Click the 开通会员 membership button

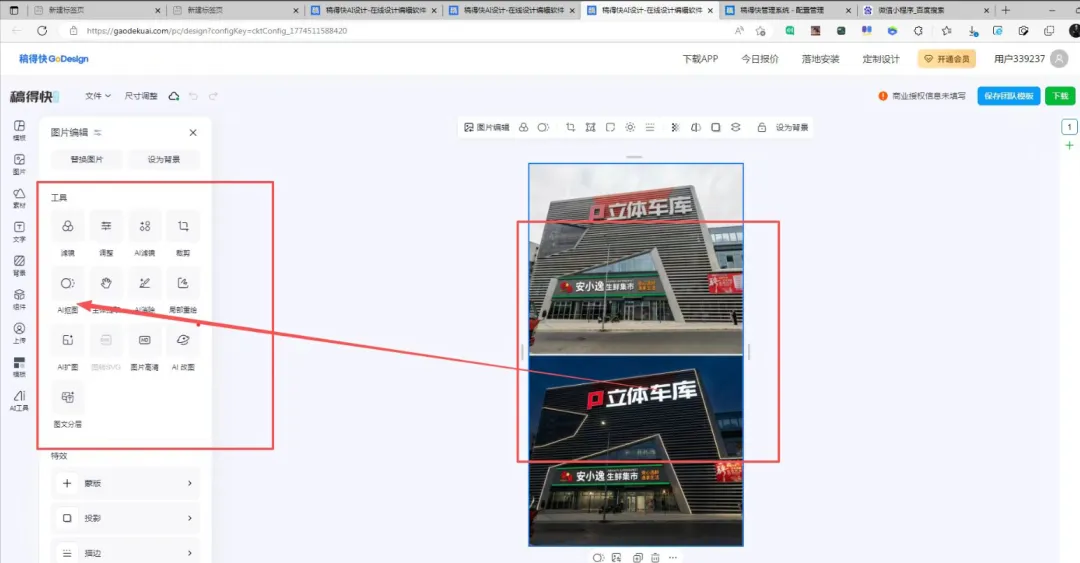coord(946,59)
